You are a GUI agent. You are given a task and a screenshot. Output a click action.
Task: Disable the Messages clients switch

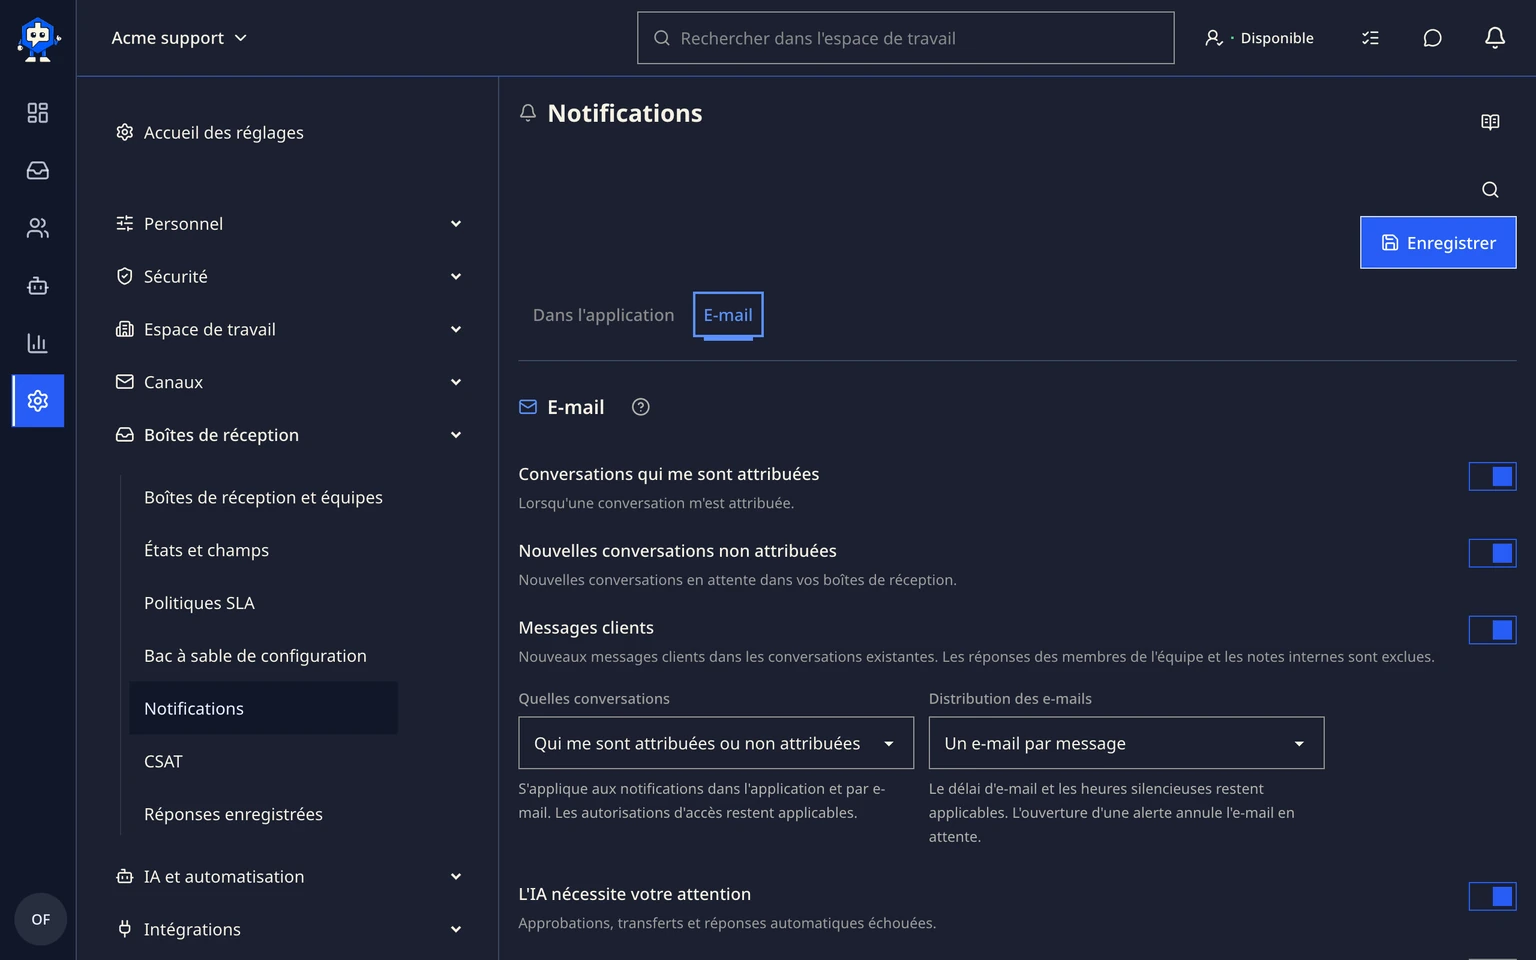pyautogui.click(x=1492, y=630)
